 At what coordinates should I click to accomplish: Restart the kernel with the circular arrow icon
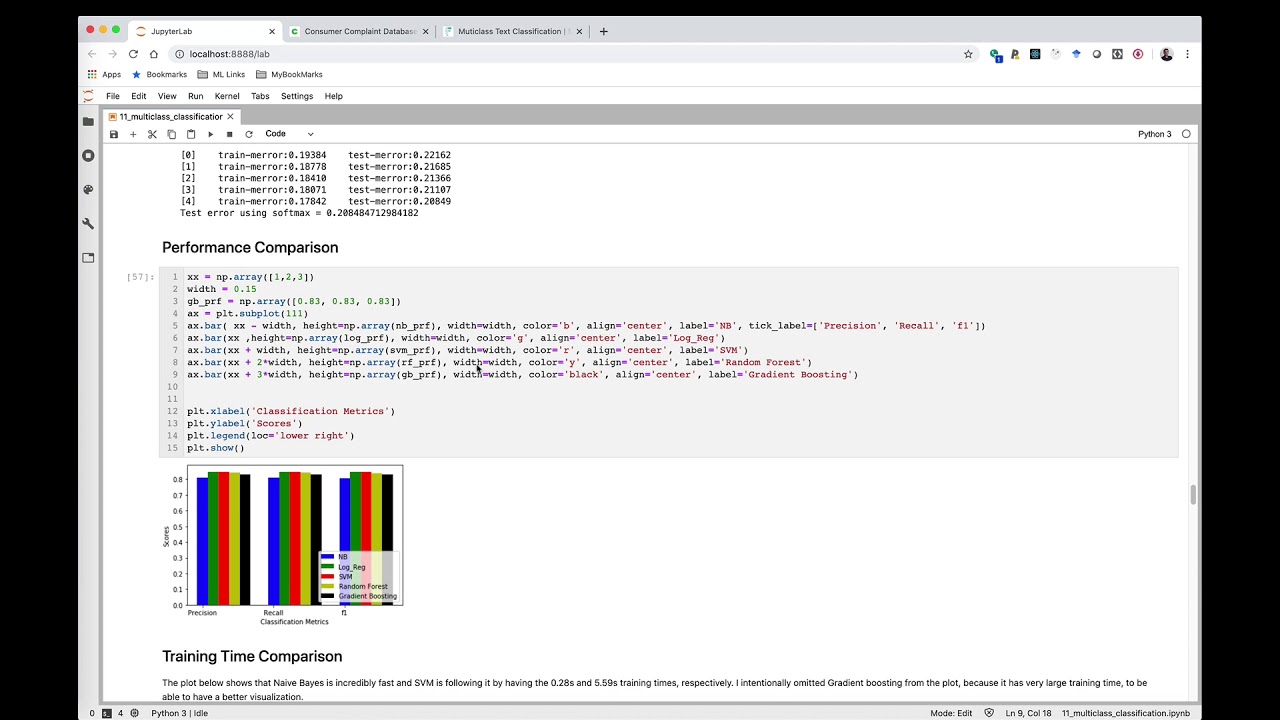pyautogui.click(x=249, y=134)
